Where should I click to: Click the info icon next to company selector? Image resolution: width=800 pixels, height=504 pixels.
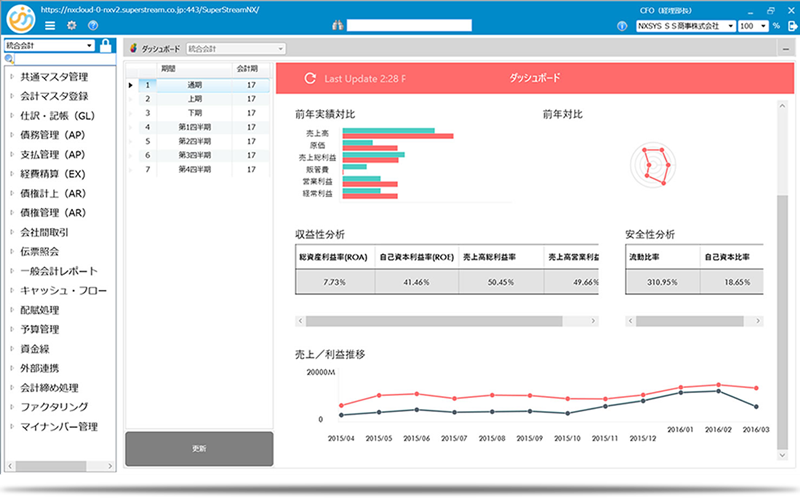pyautogui.click(x=624, y=25)
